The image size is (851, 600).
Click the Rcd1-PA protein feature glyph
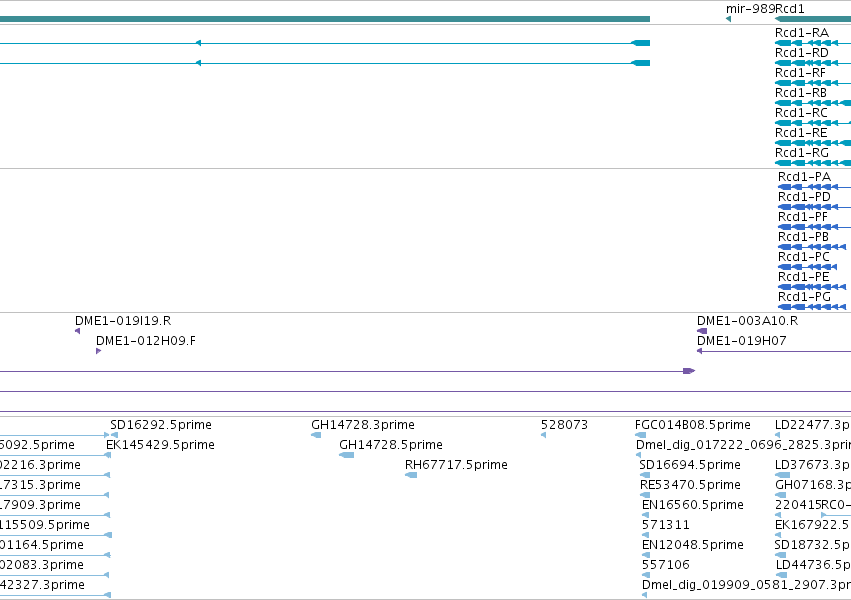814,187
